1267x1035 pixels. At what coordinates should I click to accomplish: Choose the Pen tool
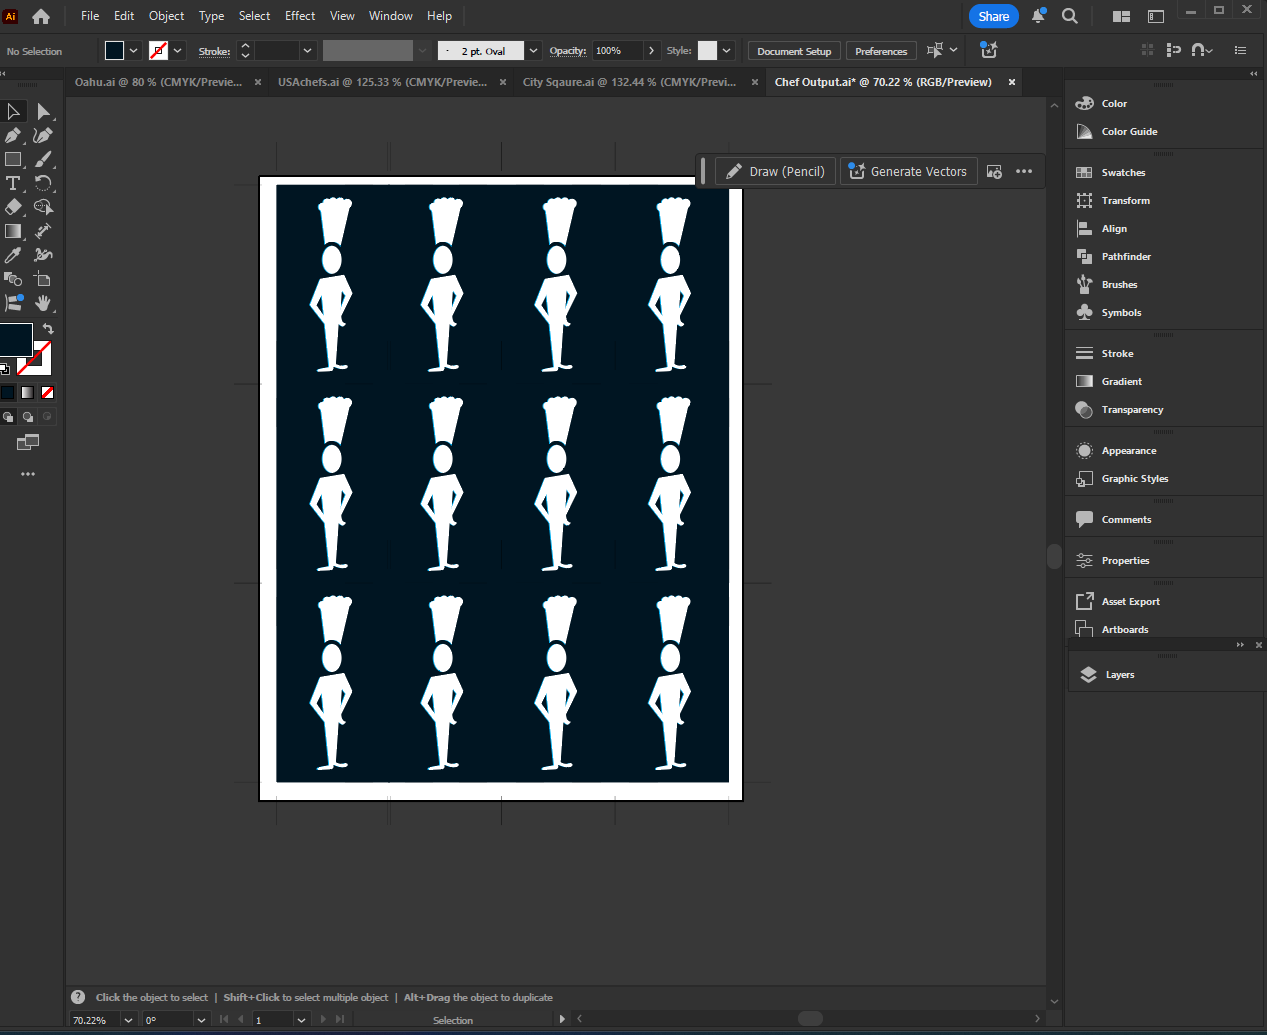14,135
